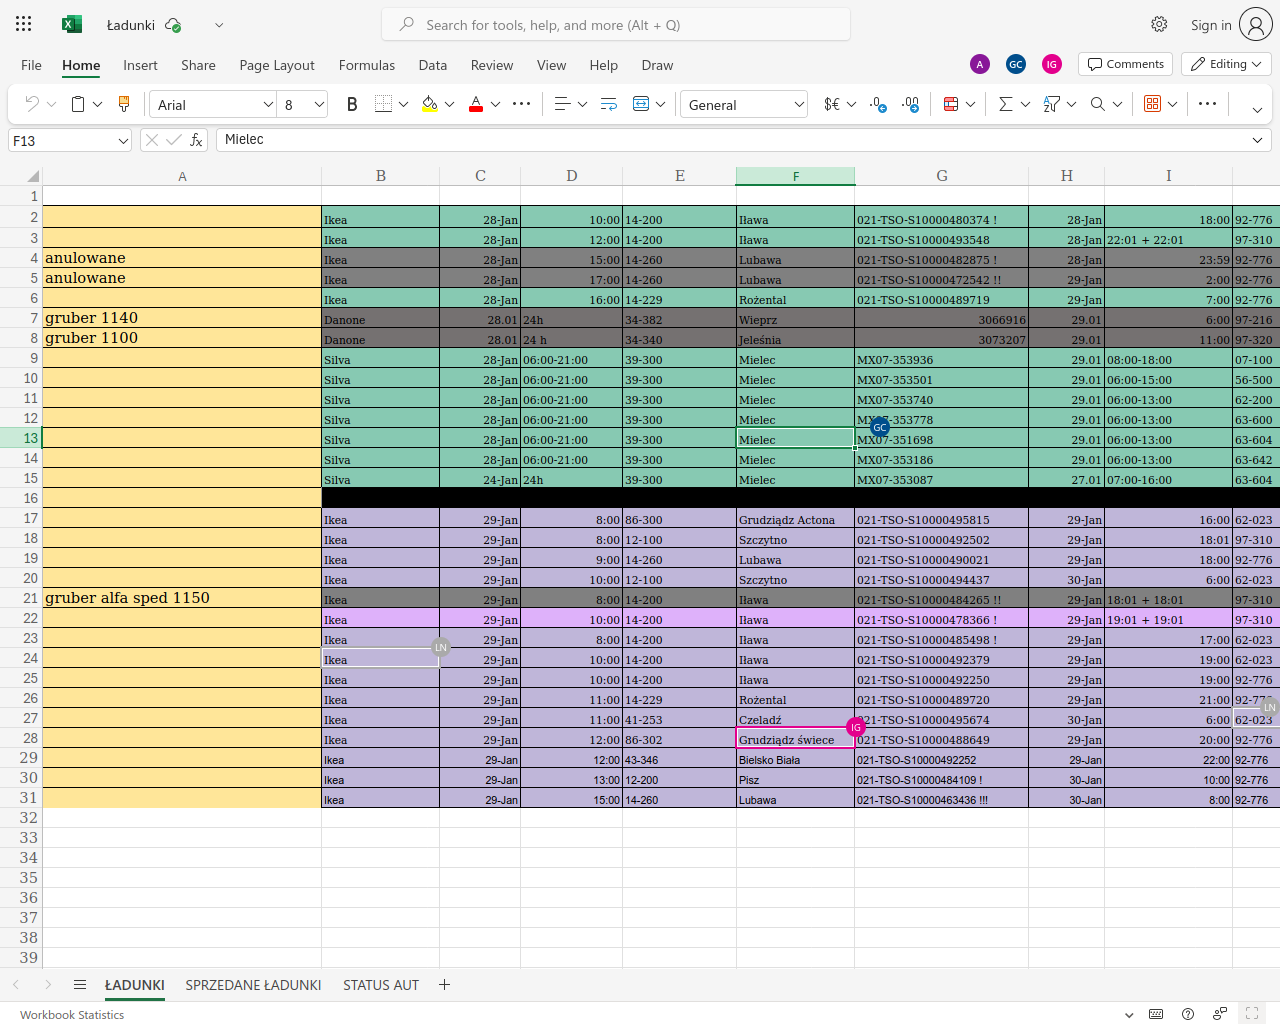1280x1024 pixels.
Task: Select column G header
Action: 942,176
